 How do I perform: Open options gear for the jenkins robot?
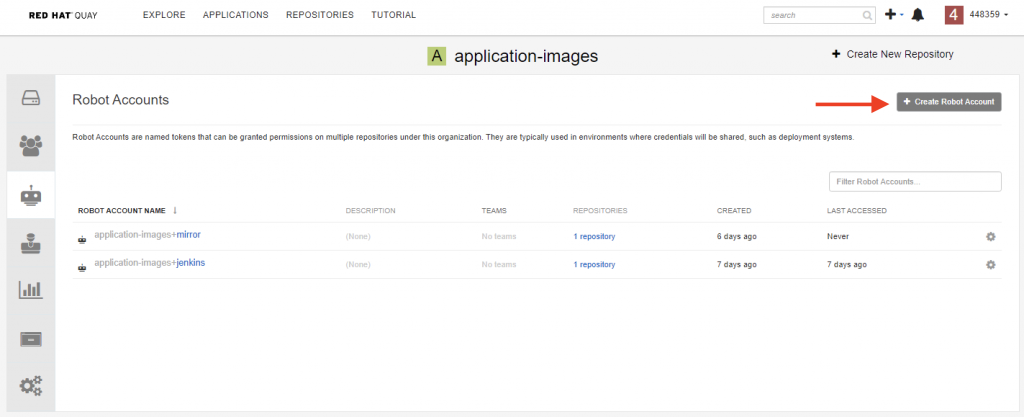click(991, 264)
